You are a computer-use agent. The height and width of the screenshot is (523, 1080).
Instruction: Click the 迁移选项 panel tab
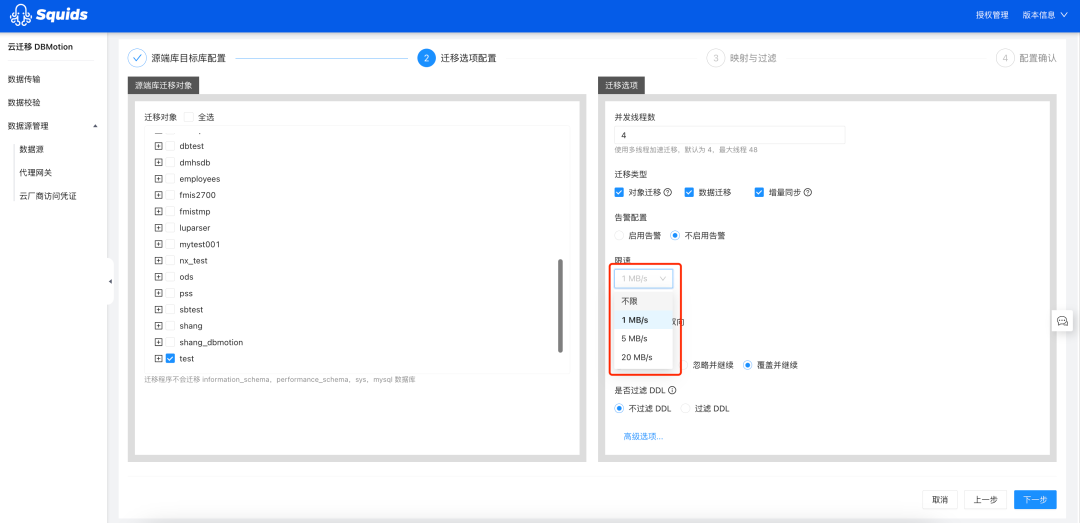coord(621,86)
